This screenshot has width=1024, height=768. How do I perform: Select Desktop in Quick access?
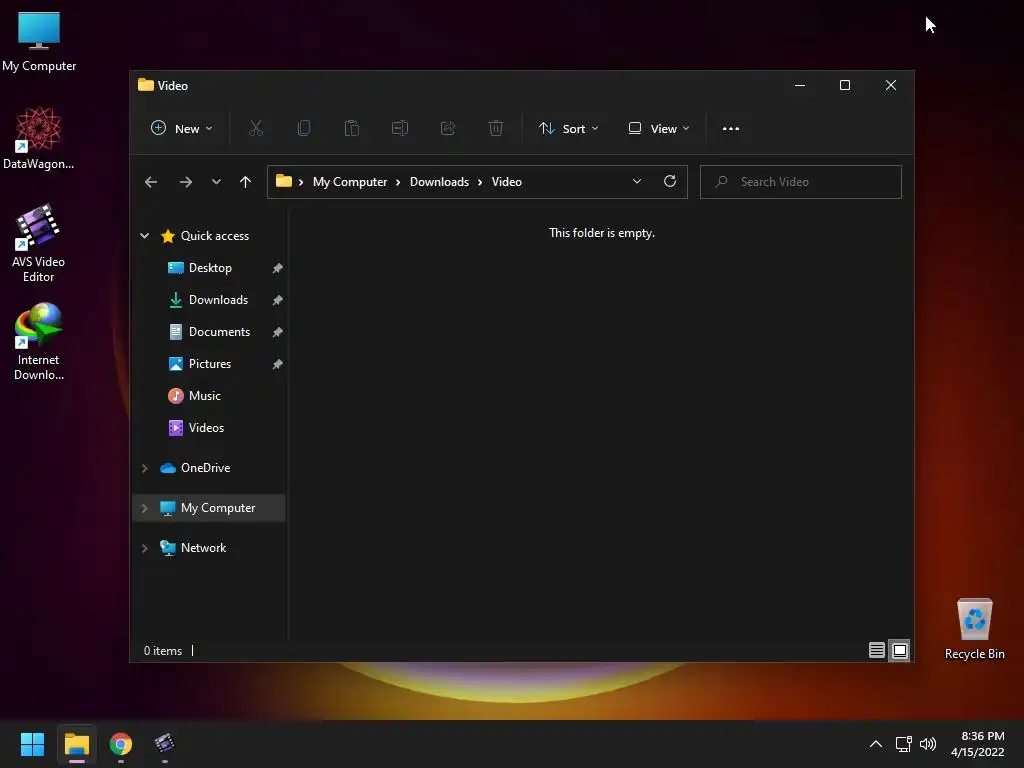coord(210,268)
